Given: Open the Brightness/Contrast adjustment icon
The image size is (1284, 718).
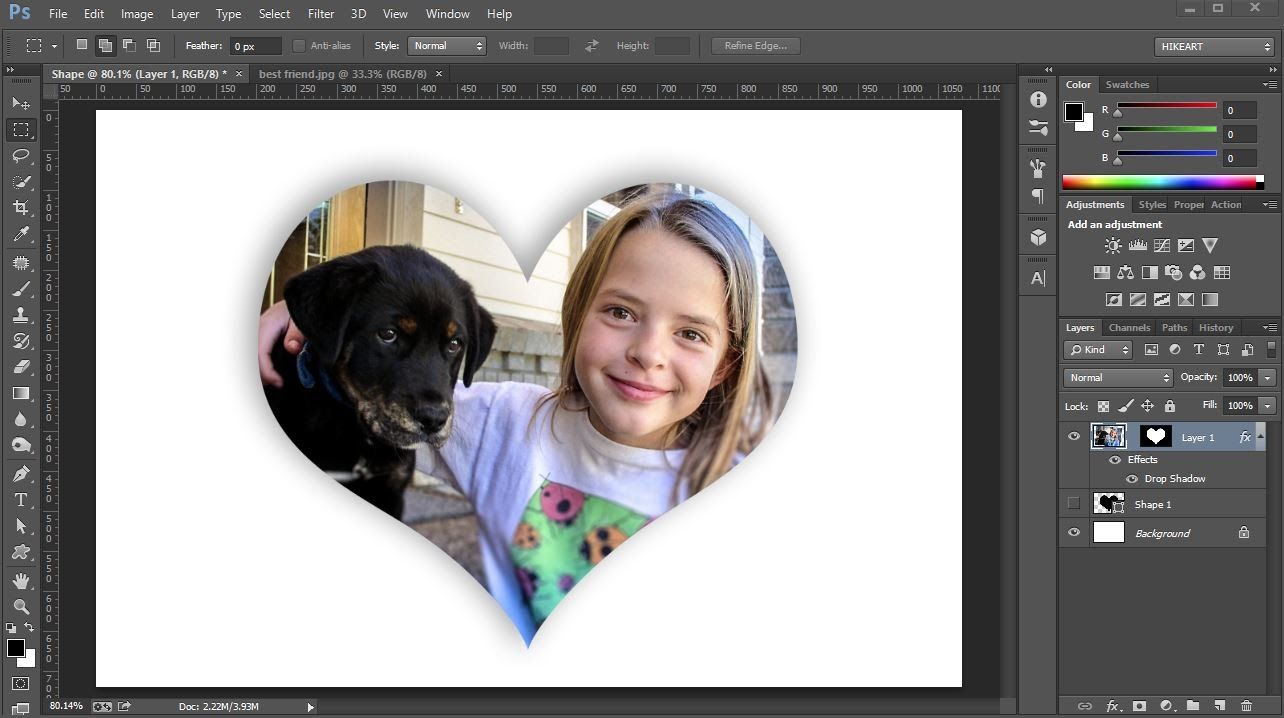Looking at the screenshot, I should pyautogui.click(x=1113, y=245).
